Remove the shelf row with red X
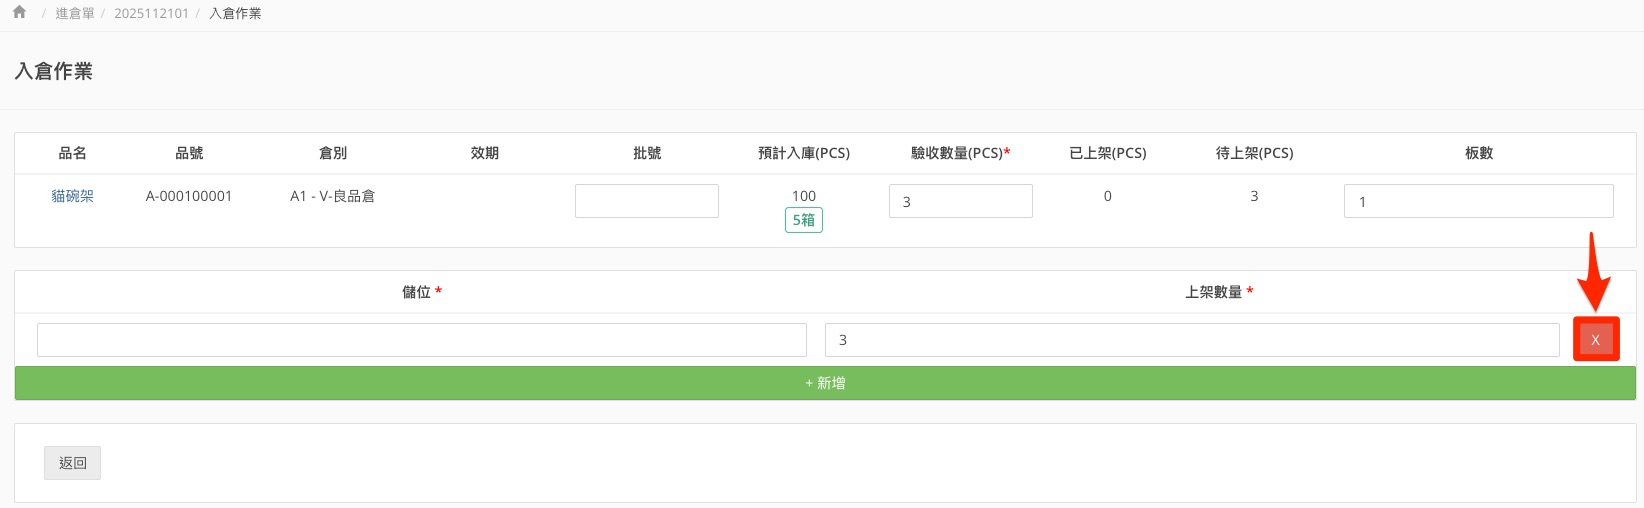Image resolution: width=1644 pixels, height=508 pixels. coord(1595,340)
